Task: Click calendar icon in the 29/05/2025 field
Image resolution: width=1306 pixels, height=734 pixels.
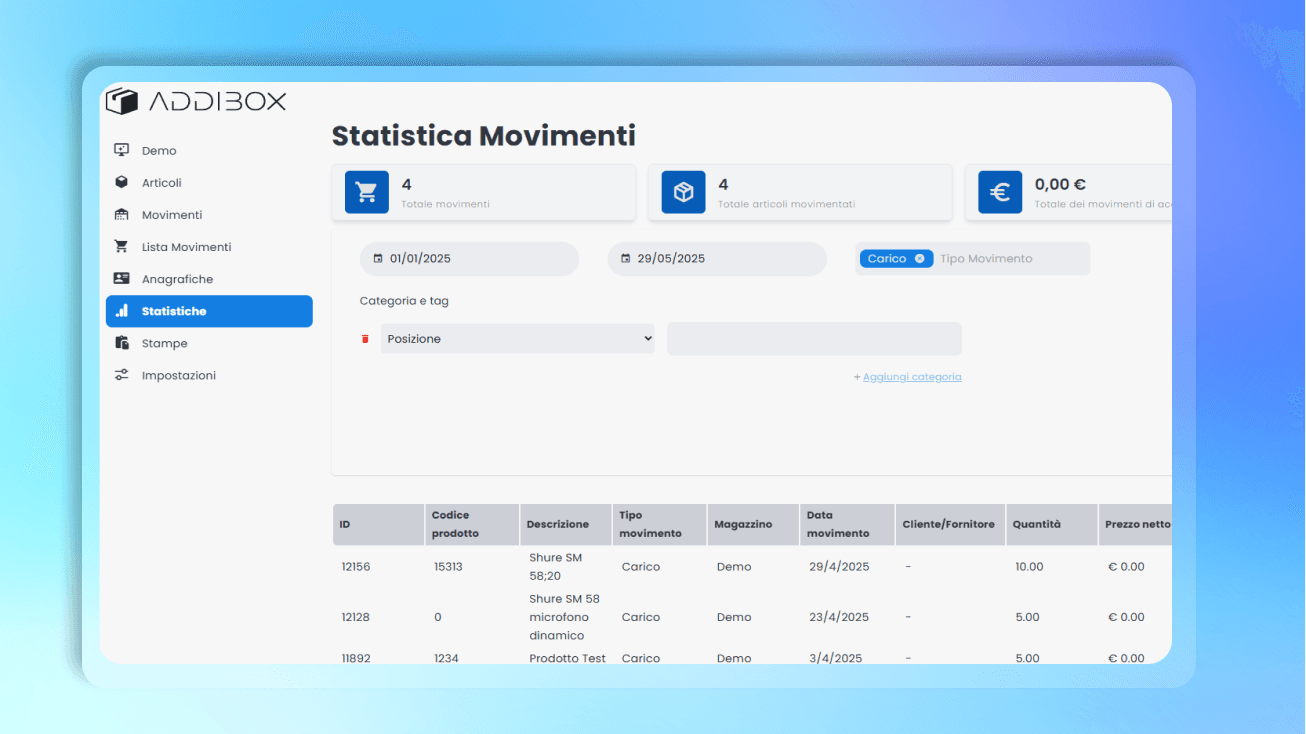Action: click(x=626, y=258)
